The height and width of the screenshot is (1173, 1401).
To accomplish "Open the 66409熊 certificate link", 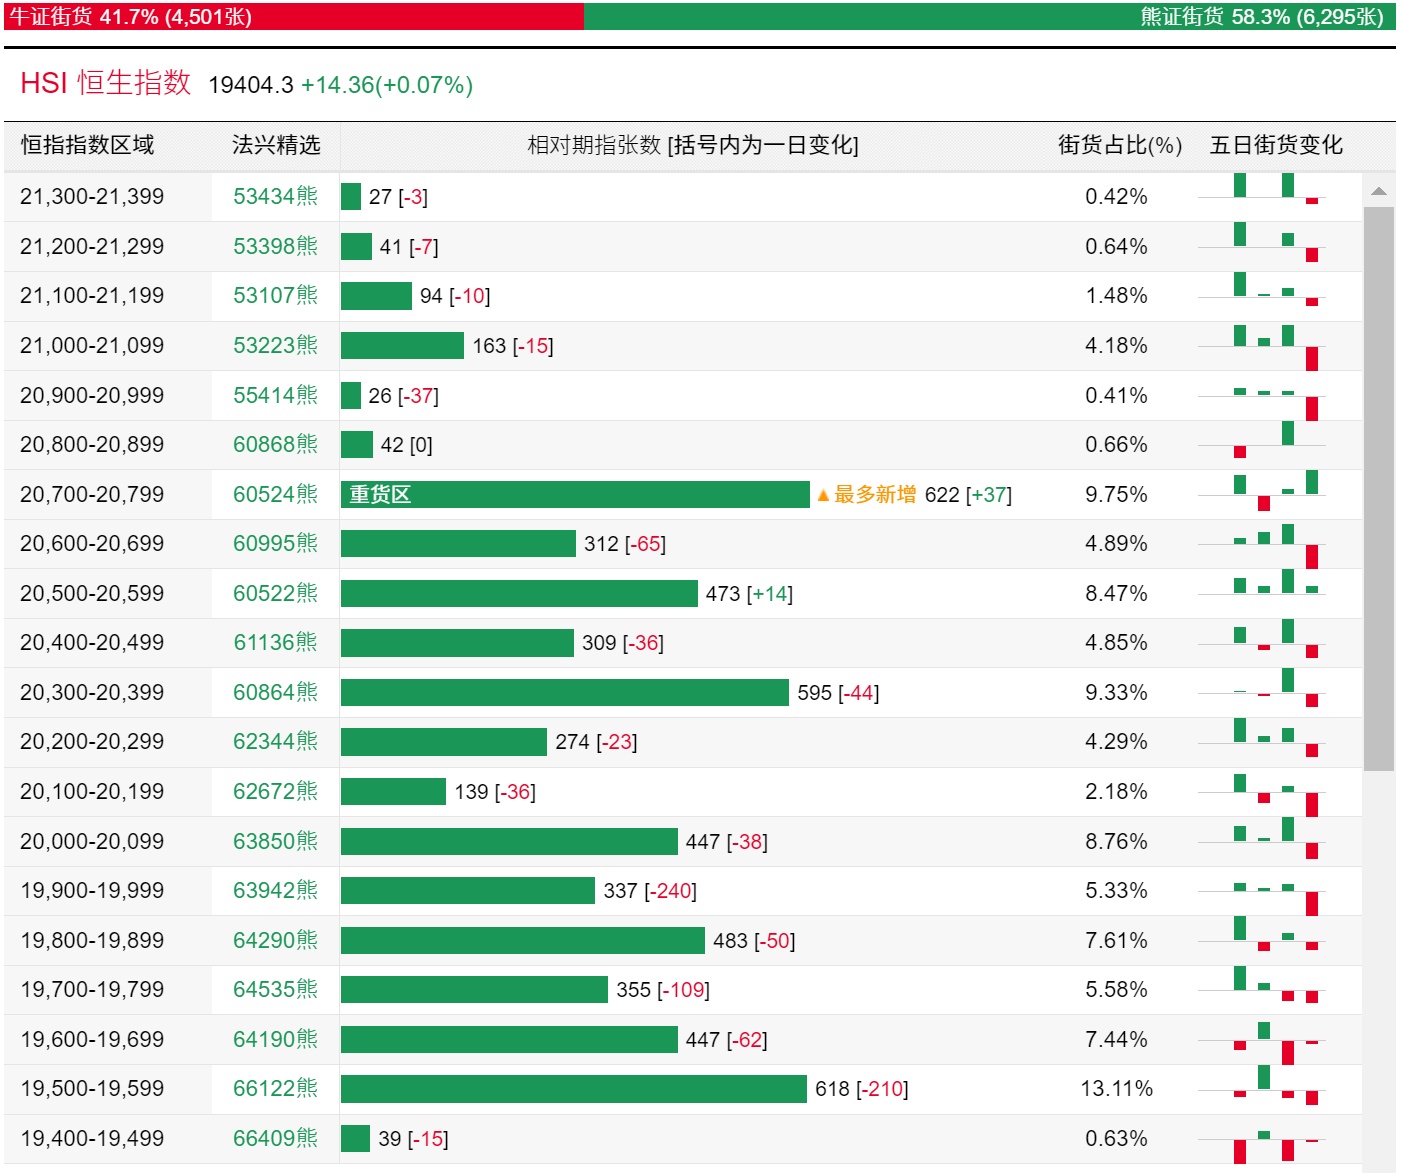I will tap(275, 1139).
